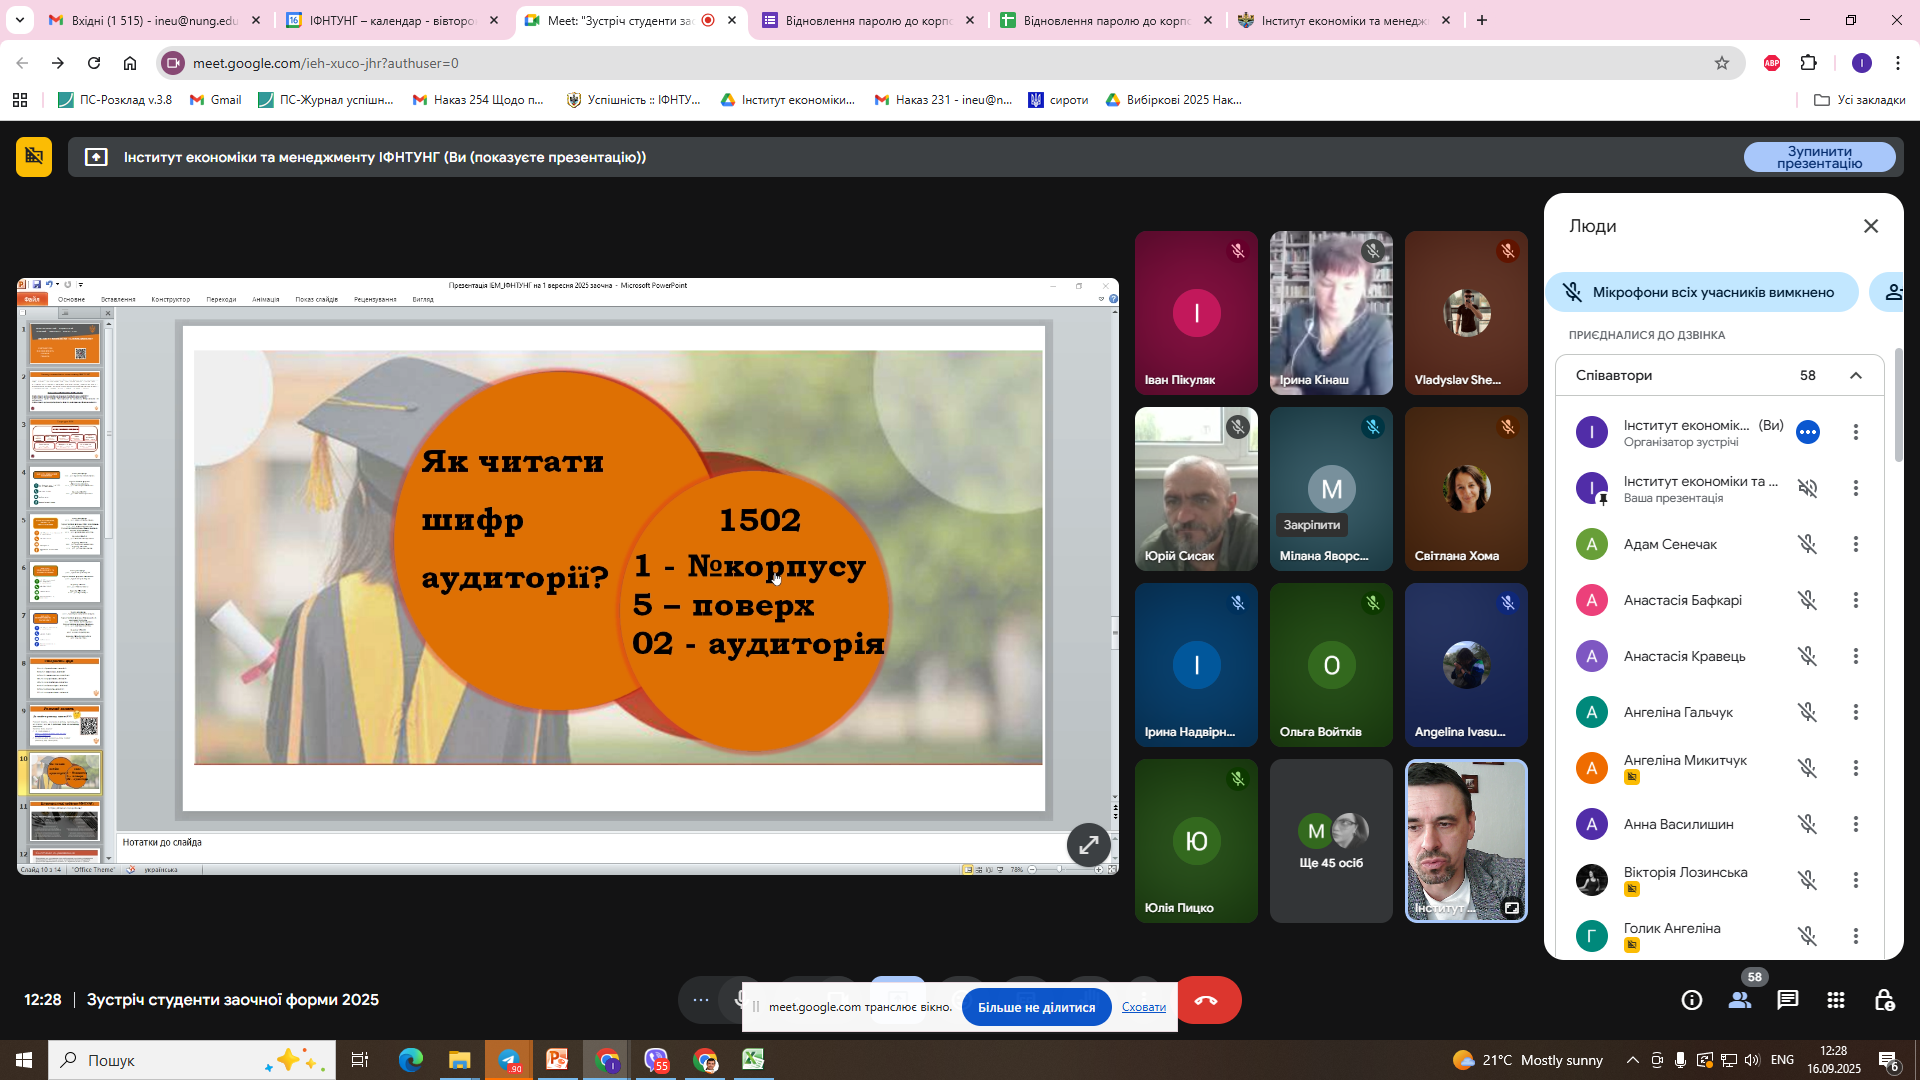Toggle the Мікрофони всіх учасників вимкнено chip
Image resolution: width=1920 pixels, height=1080 pixels.
pos(1702,292)
